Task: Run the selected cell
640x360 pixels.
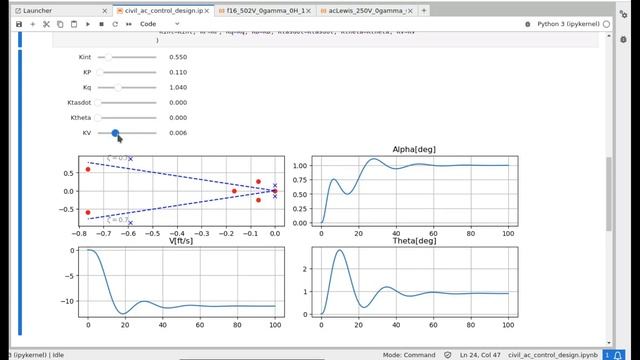Action: coord(88,24)
